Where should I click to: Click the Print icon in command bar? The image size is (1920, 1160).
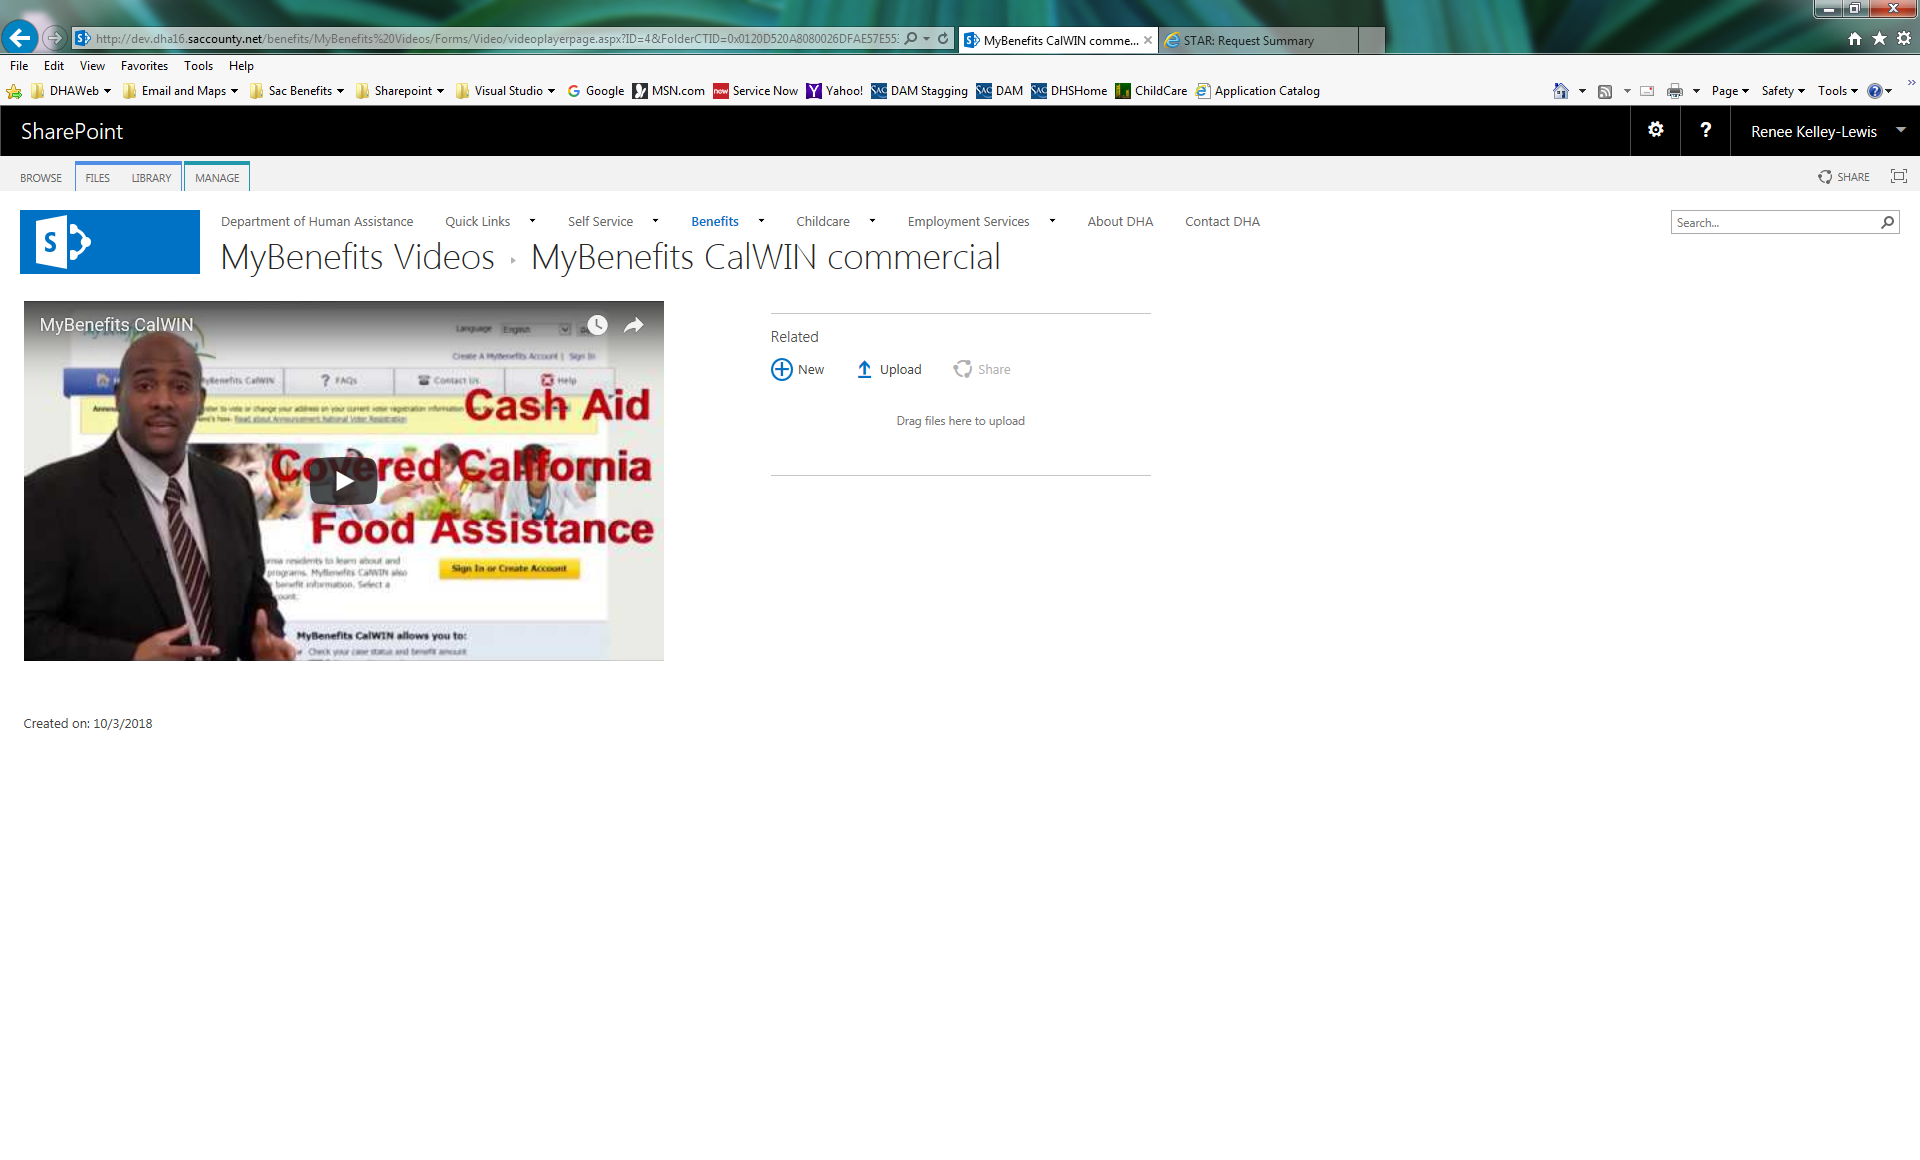coord(1675,91)
